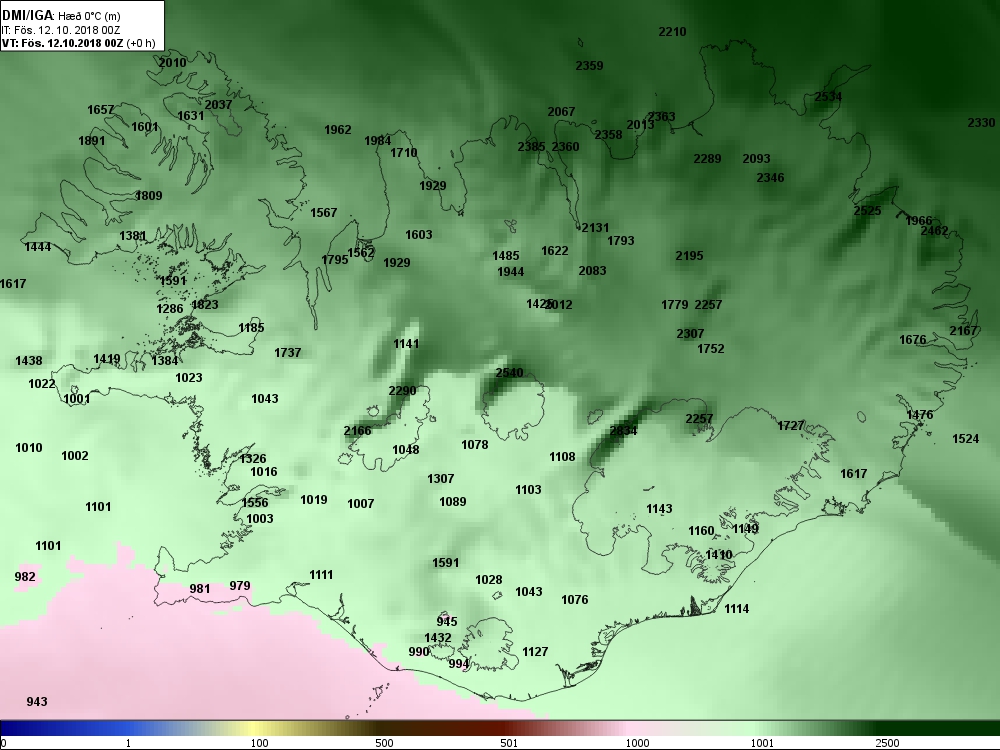Click the '500' label on the color scale
This screenshot has height=750, width=1000.
(384, 742)
